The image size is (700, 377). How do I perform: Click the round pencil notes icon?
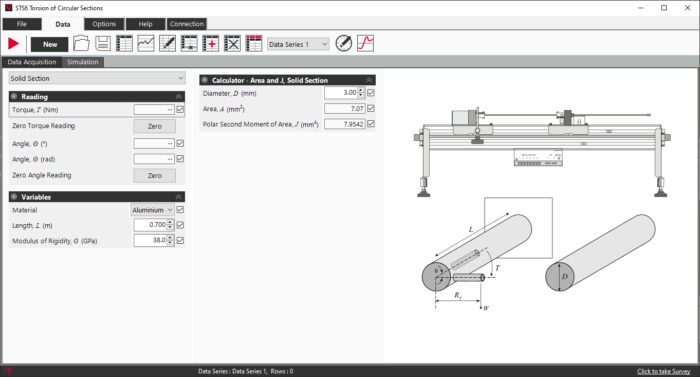click(343, 43)
